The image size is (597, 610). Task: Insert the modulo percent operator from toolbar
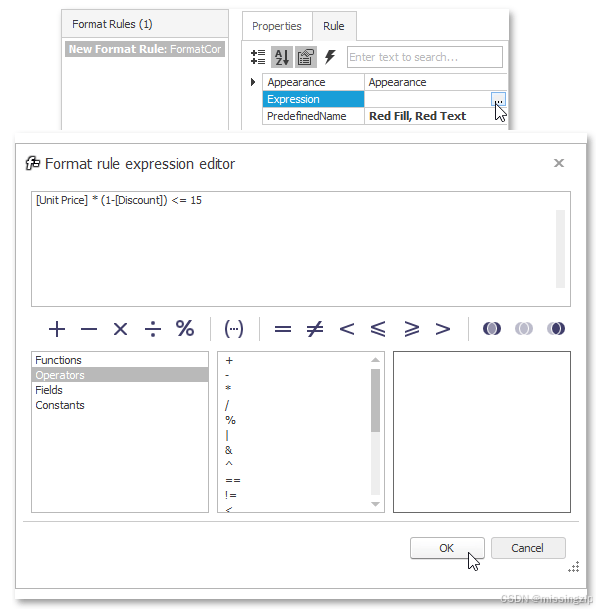(185, 329)
